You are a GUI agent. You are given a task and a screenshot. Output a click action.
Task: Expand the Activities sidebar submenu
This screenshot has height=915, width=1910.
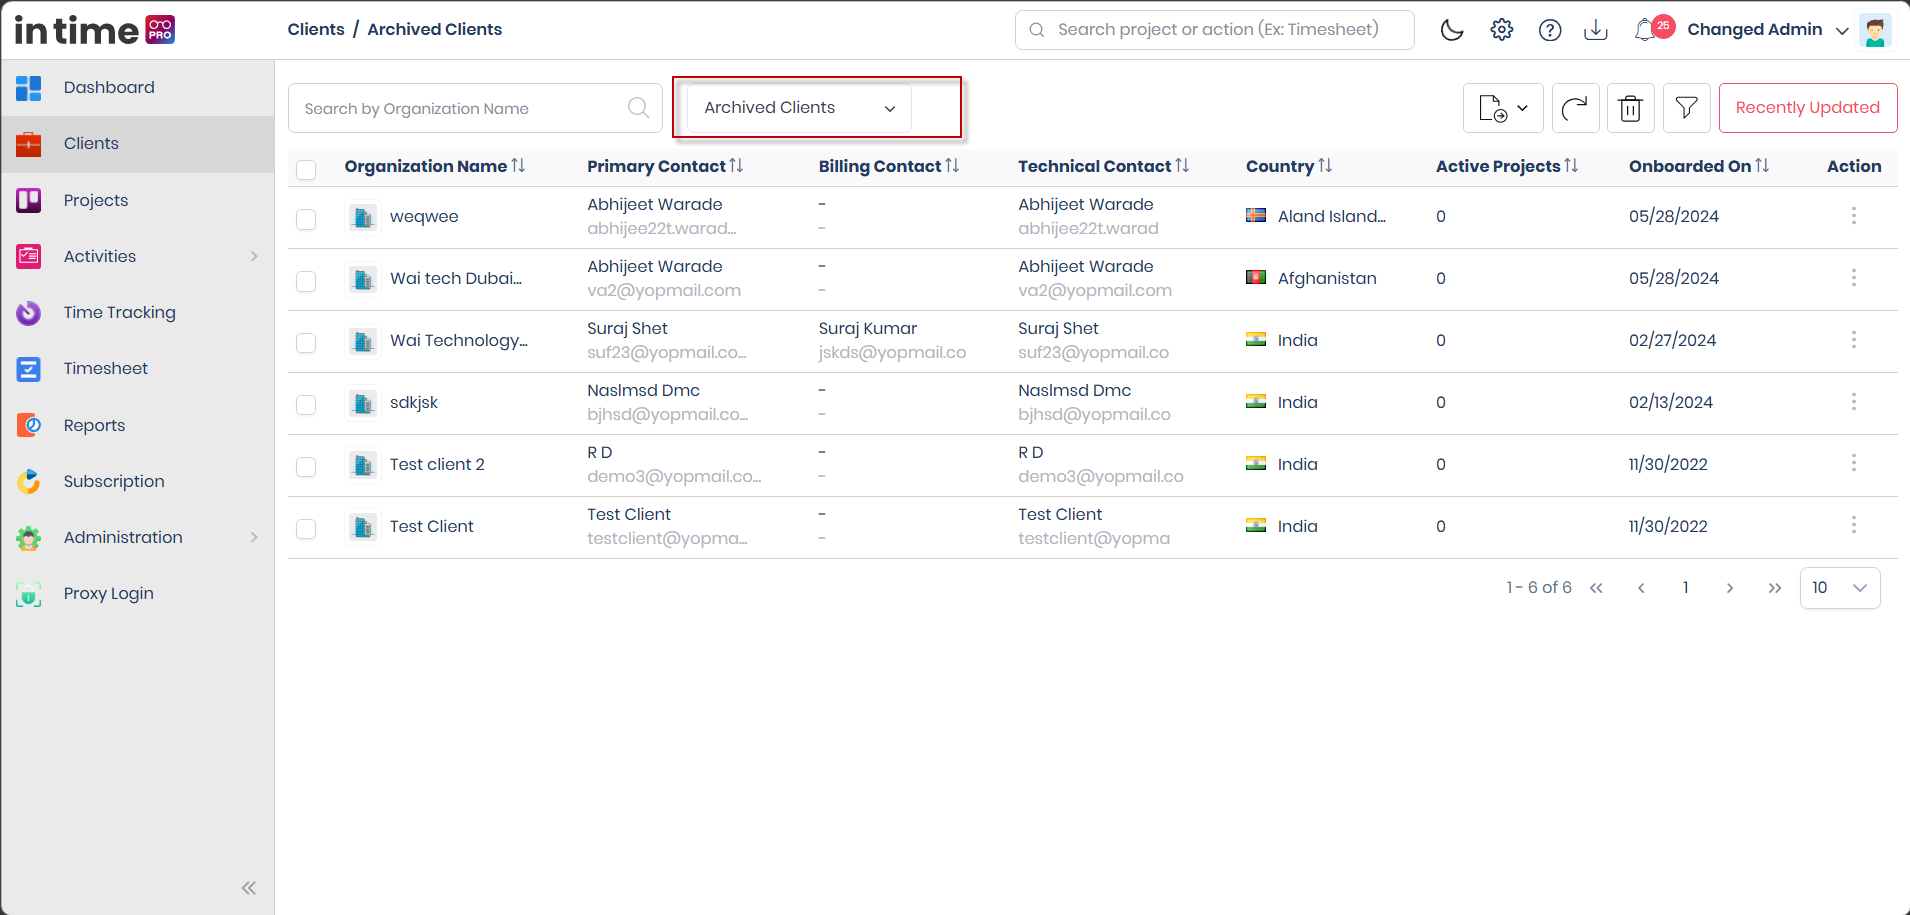pos(254,256)
